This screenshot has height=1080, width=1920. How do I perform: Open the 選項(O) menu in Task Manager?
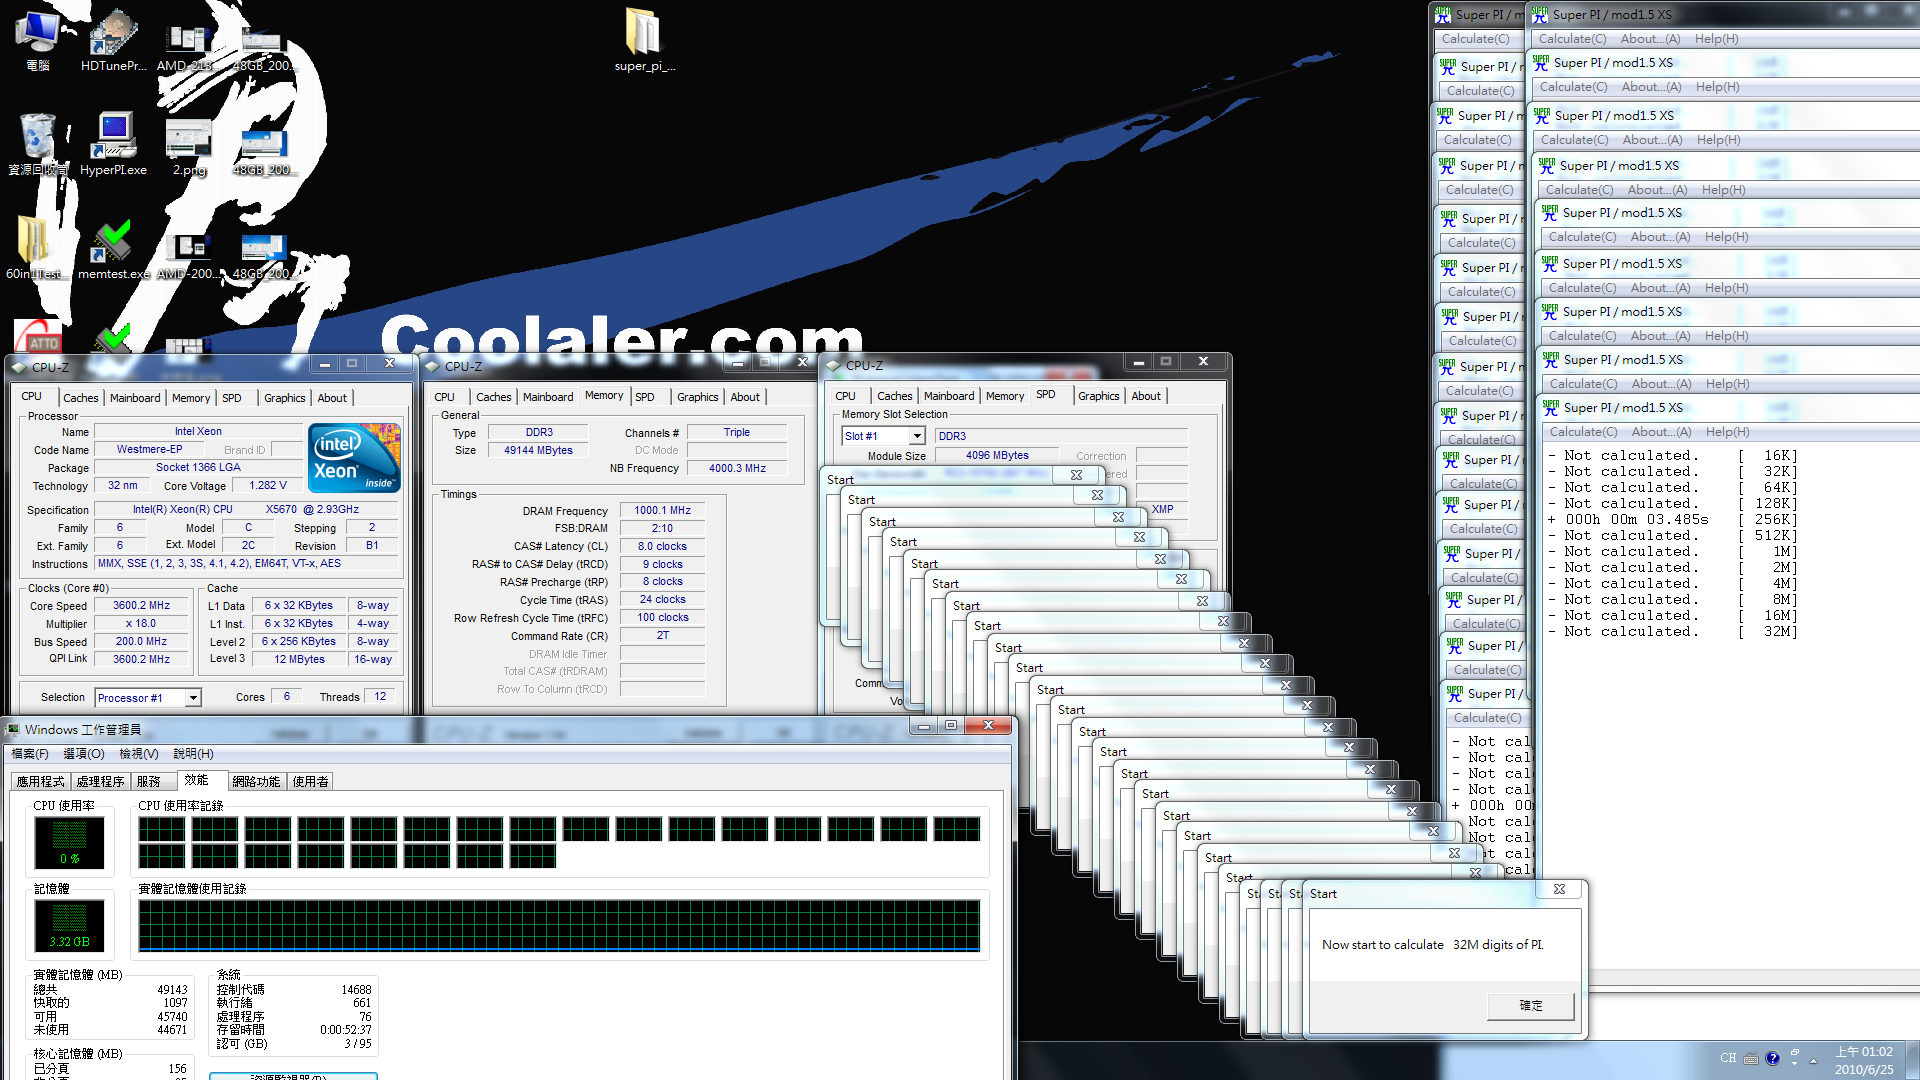tap(83, 754)
